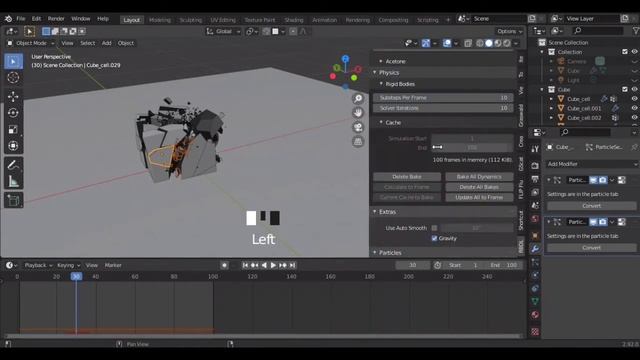Select the Rotate tool
This screenshot has width=640, height=360.
(13, 113)
